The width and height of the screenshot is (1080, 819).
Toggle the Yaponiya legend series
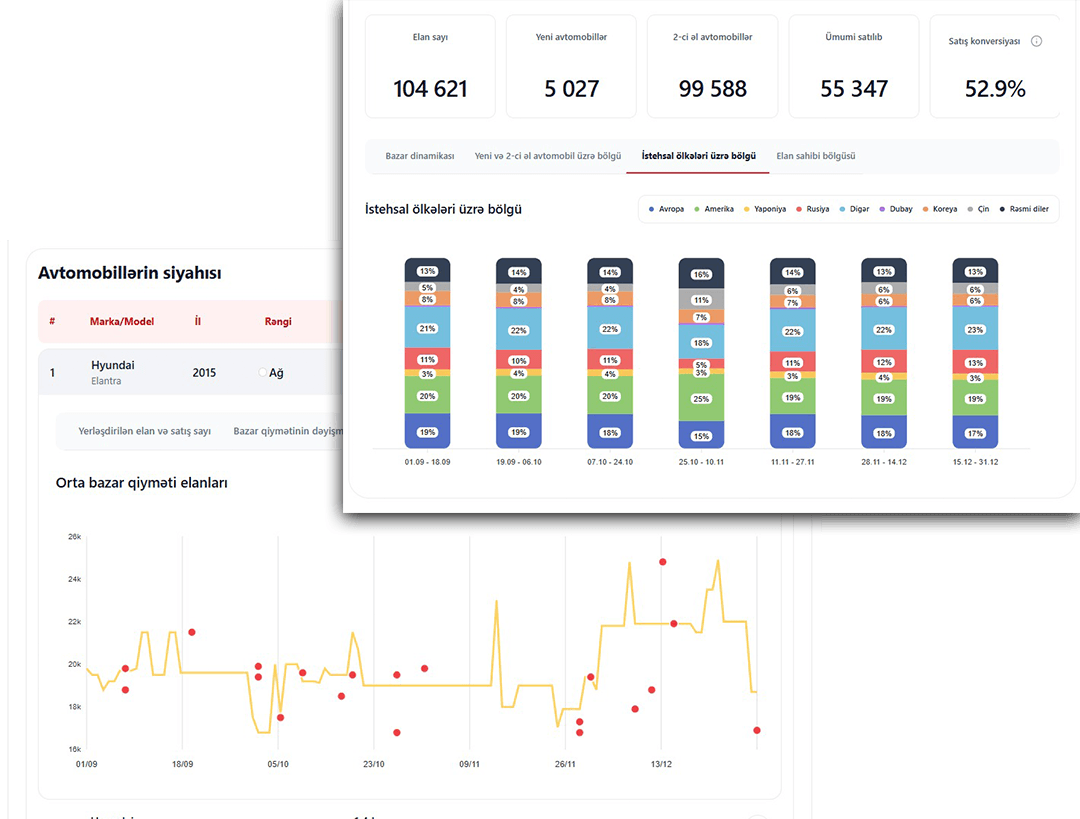(x=765, y=209)
